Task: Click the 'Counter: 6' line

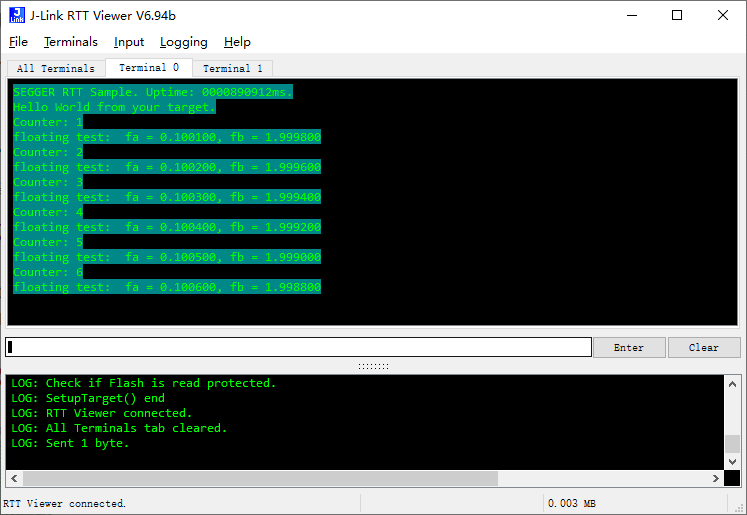Action: click(48, 272)
